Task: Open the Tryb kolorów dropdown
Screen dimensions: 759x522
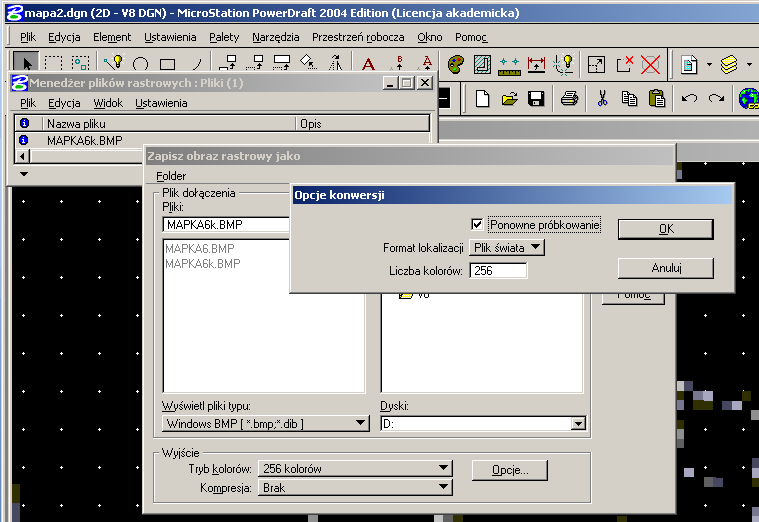Action: [x=355, y=468]
